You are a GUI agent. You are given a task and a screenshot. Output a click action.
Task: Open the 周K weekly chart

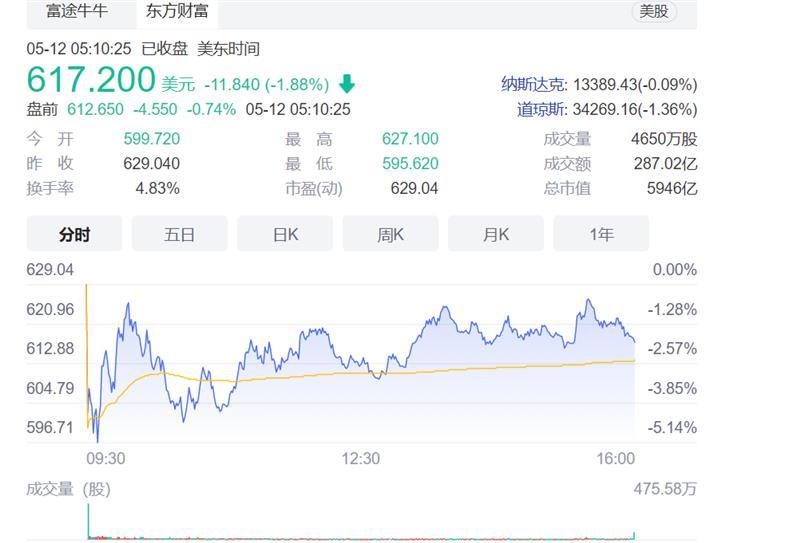point(390,234)
